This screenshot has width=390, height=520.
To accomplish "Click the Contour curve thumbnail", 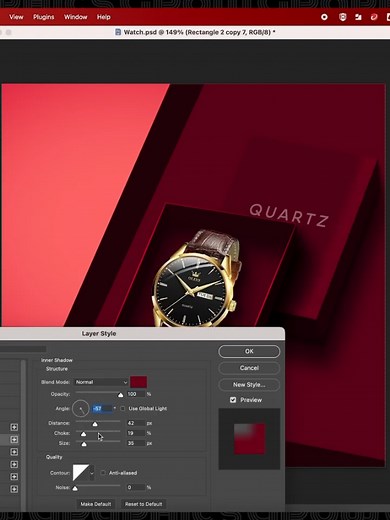I will click(81, 473).
